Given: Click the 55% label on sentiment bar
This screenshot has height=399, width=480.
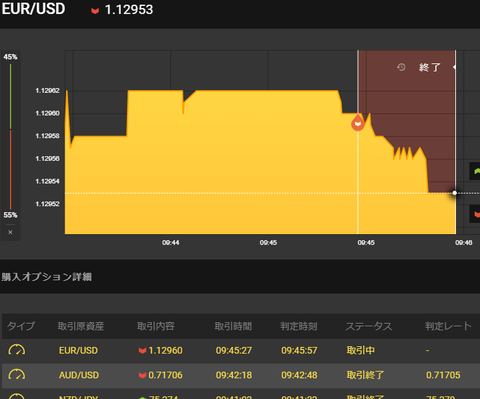Looking at the screenshot, I should pyautogui.click(x=10, y=215).
